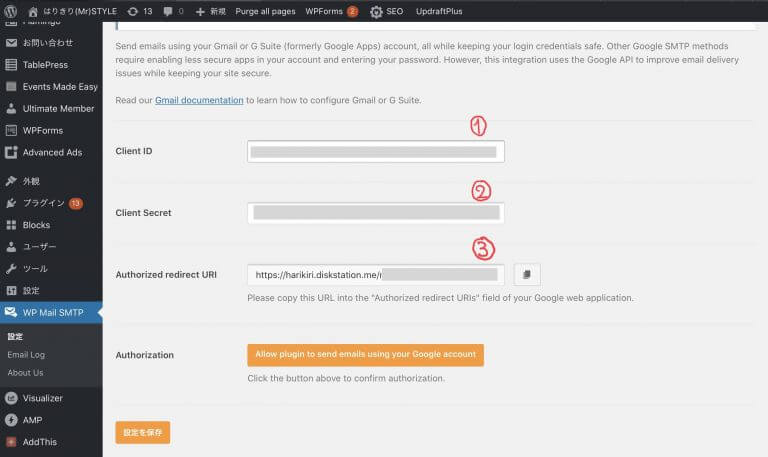Open the Advanced Ads sidebar menu
Screen dimensions: 768x457
point(51,152)
